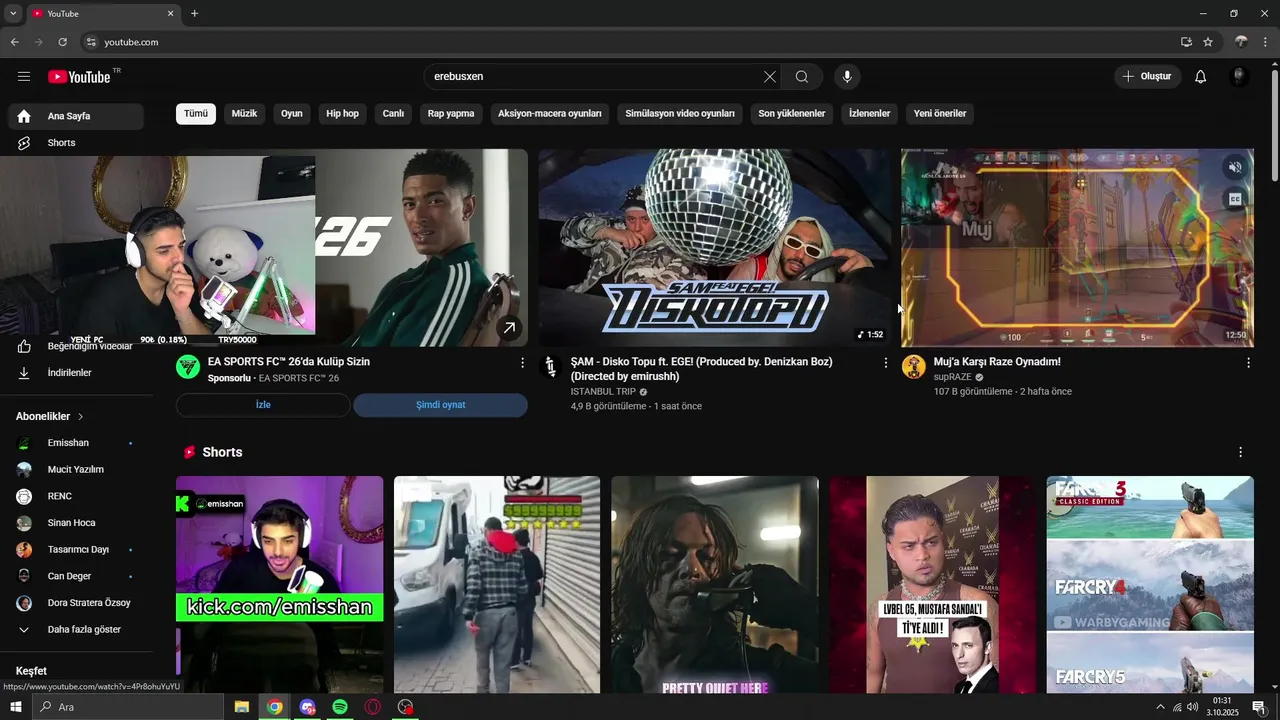Select the Müzik filter chip
The height and width of the screenshot is (720, 1280).
pyautogui.click(x=244, y=114)
